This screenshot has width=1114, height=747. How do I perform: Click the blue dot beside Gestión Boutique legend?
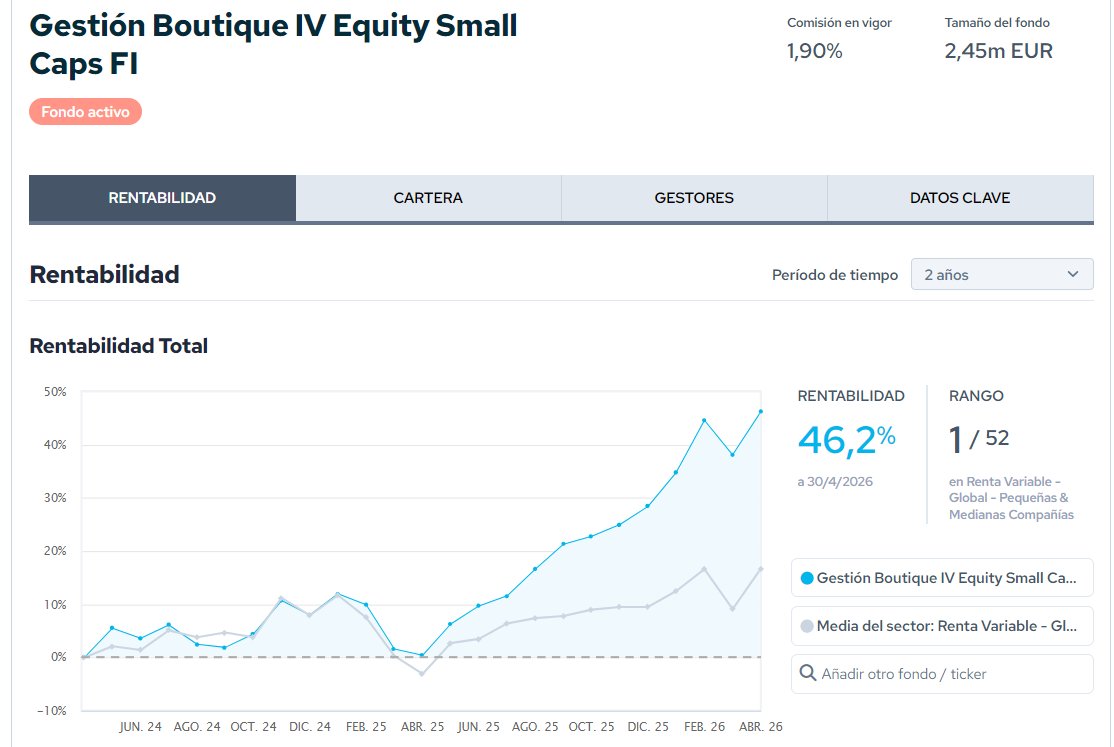807,579
